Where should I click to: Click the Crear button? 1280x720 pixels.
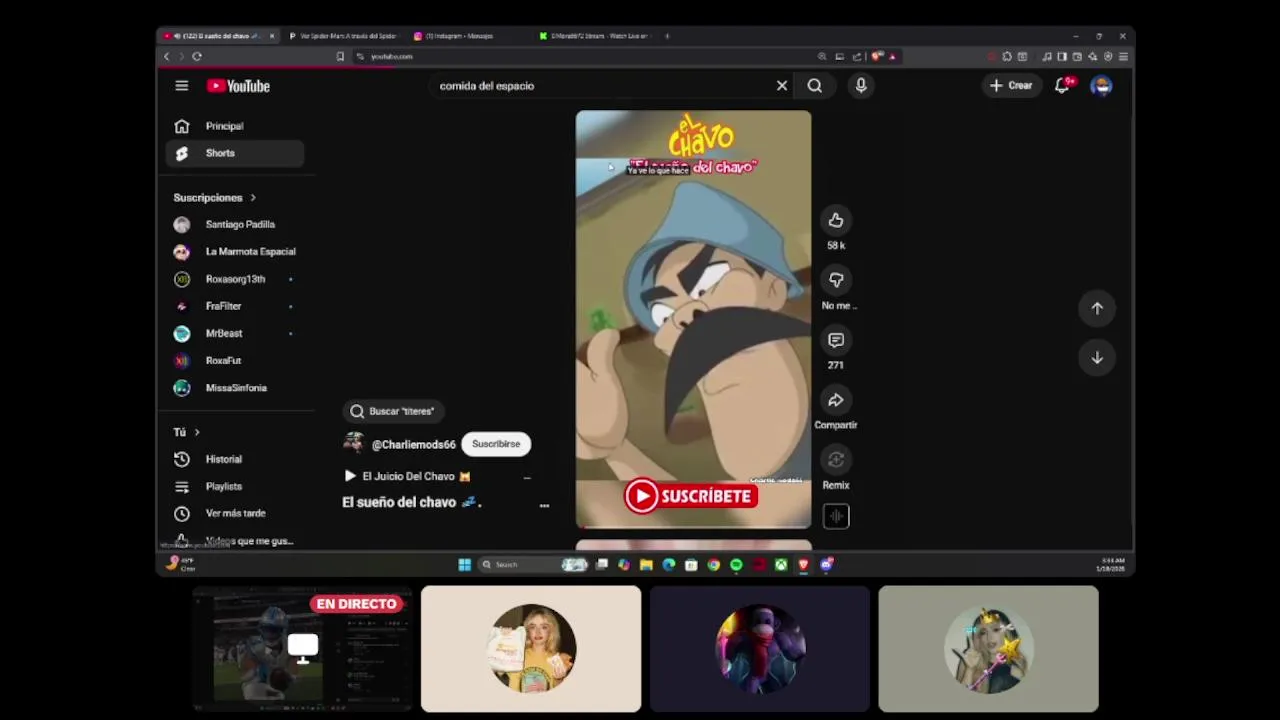pyautogui.click(x=1011, y=86)
